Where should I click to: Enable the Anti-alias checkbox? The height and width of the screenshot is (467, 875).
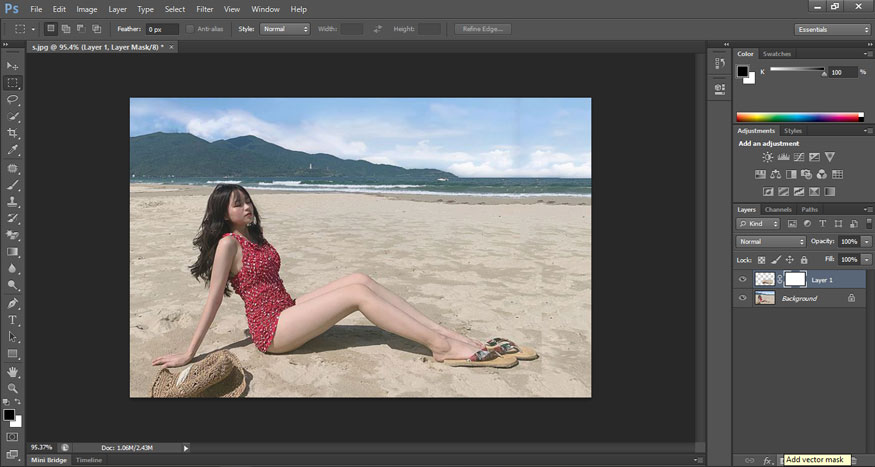click(191, 29)
